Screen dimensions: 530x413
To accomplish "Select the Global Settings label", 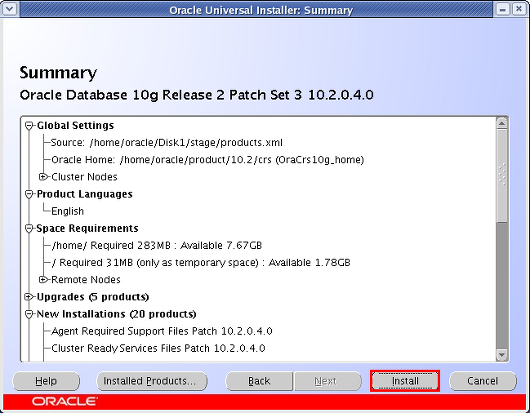I will 75,126.
